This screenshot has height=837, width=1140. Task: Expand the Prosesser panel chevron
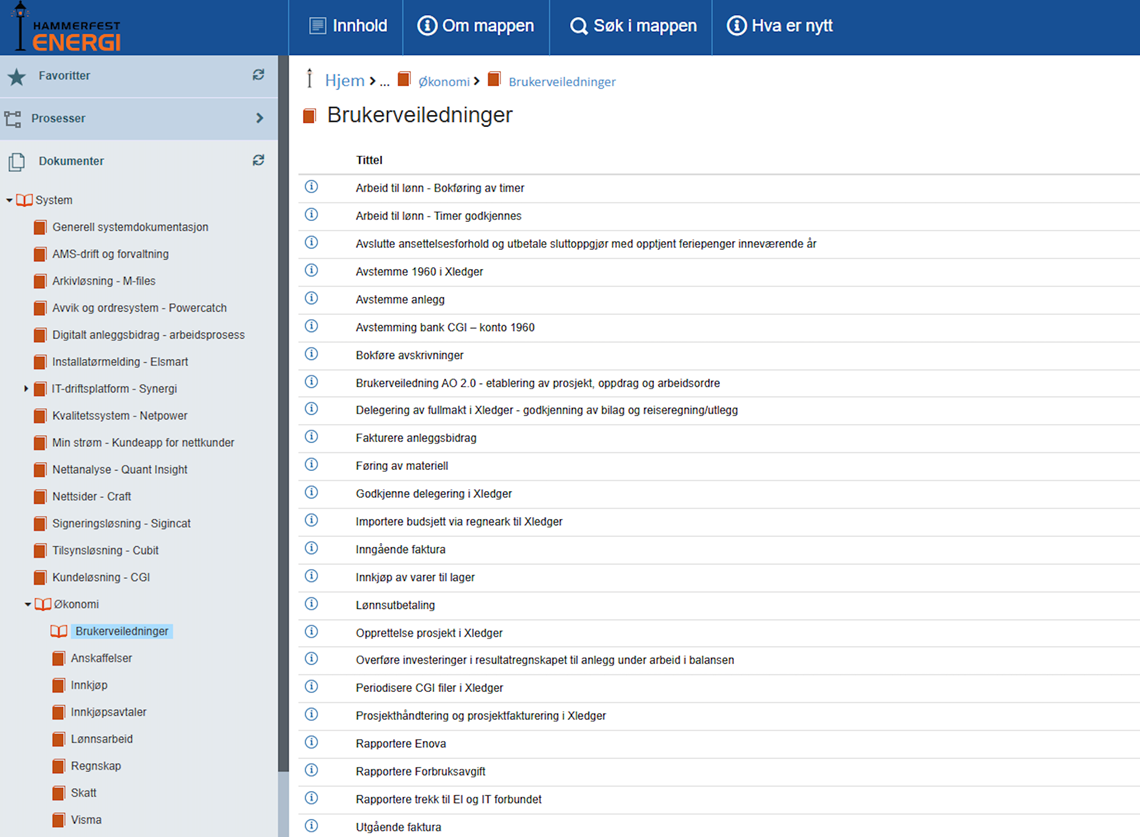(x=260, y=118)
